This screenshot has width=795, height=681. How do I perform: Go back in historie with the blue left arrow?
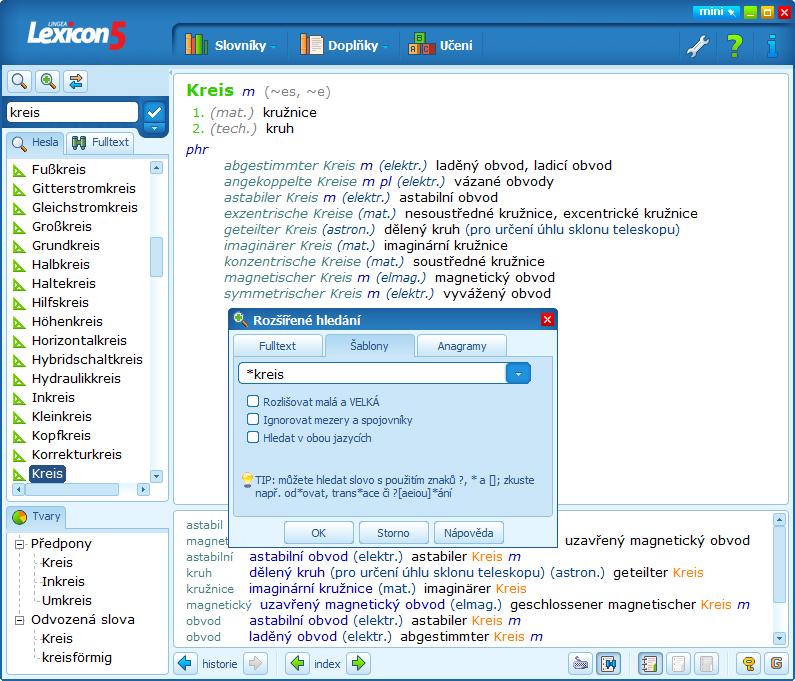(x=185, y=663)
